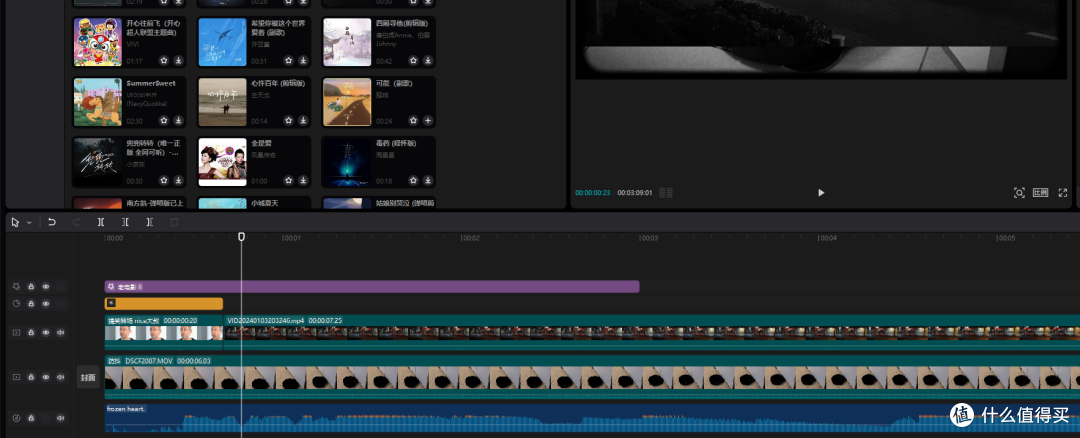Hide the orange adjustment track
This screenshot has height=438, width=1080.
pyautogui.click(x=45, y=304)
